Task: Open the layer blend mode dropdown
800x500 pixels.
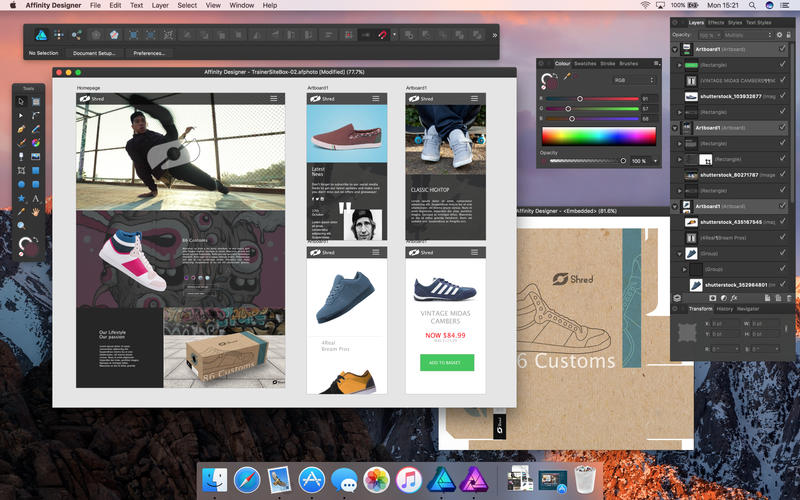Action: 747,35
